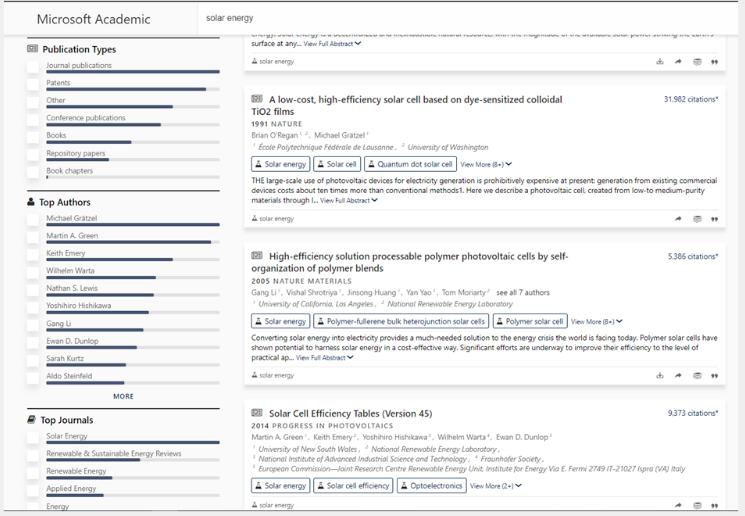
Task: View the 31,982 citations link
Action: point(691,99)
